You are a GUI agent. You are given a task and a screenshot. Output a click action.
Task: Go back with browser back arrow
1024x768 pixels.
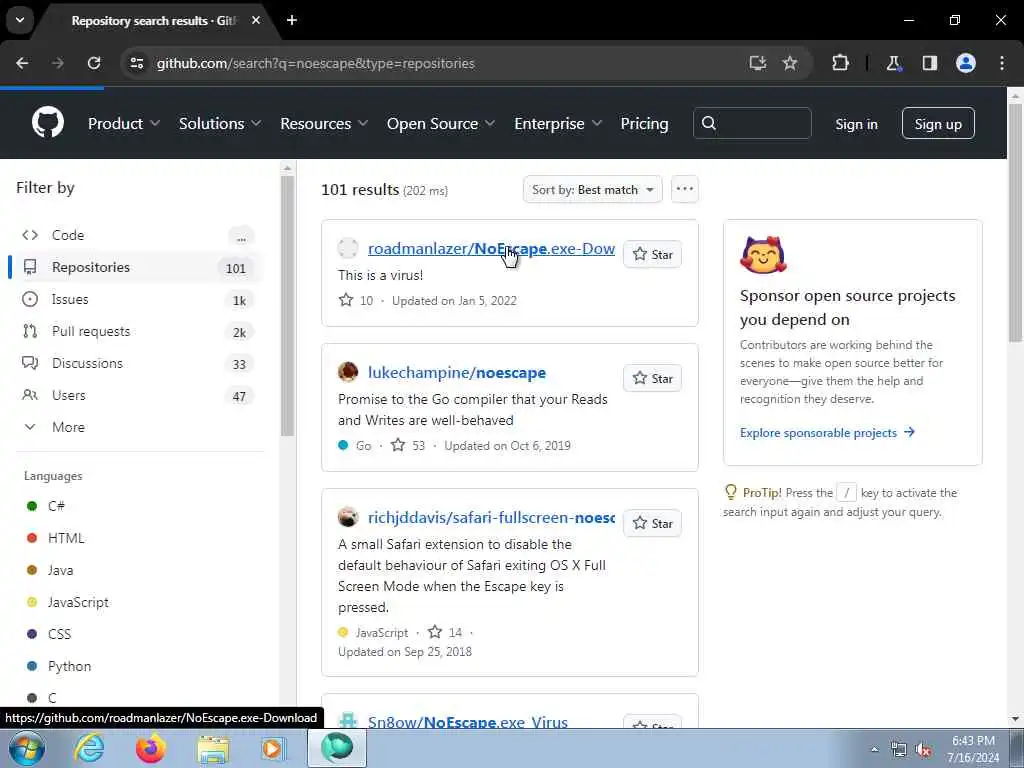pyautogui.click(x=22, y=63)
